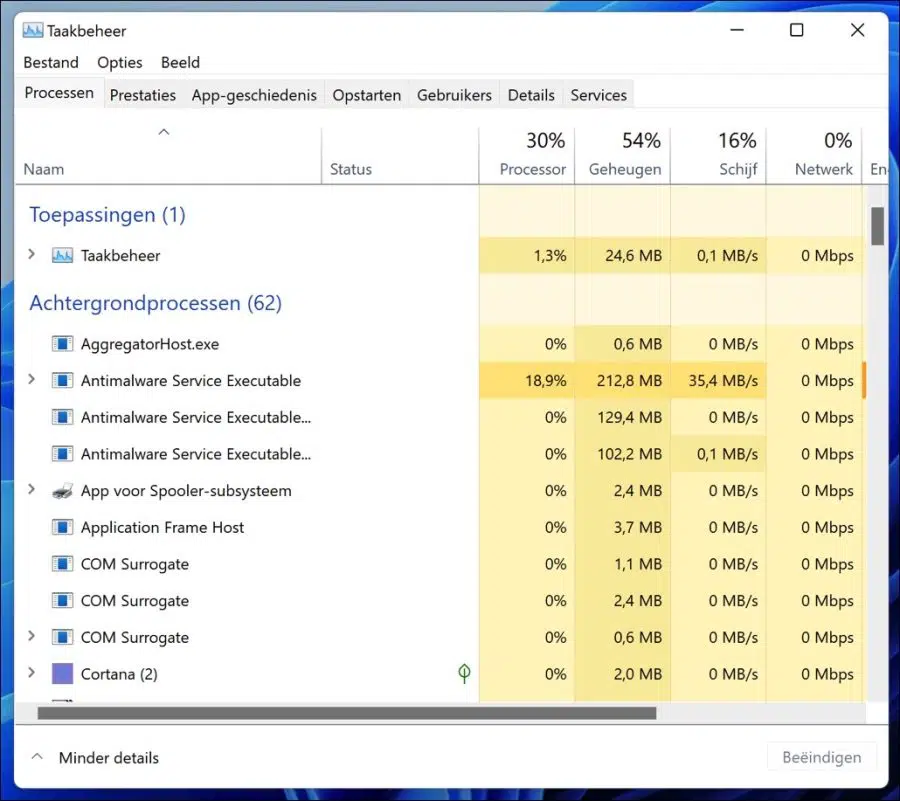Click the 1,3% processor value of Taakbeheer

pyautogui.click(x=550, y=255)
